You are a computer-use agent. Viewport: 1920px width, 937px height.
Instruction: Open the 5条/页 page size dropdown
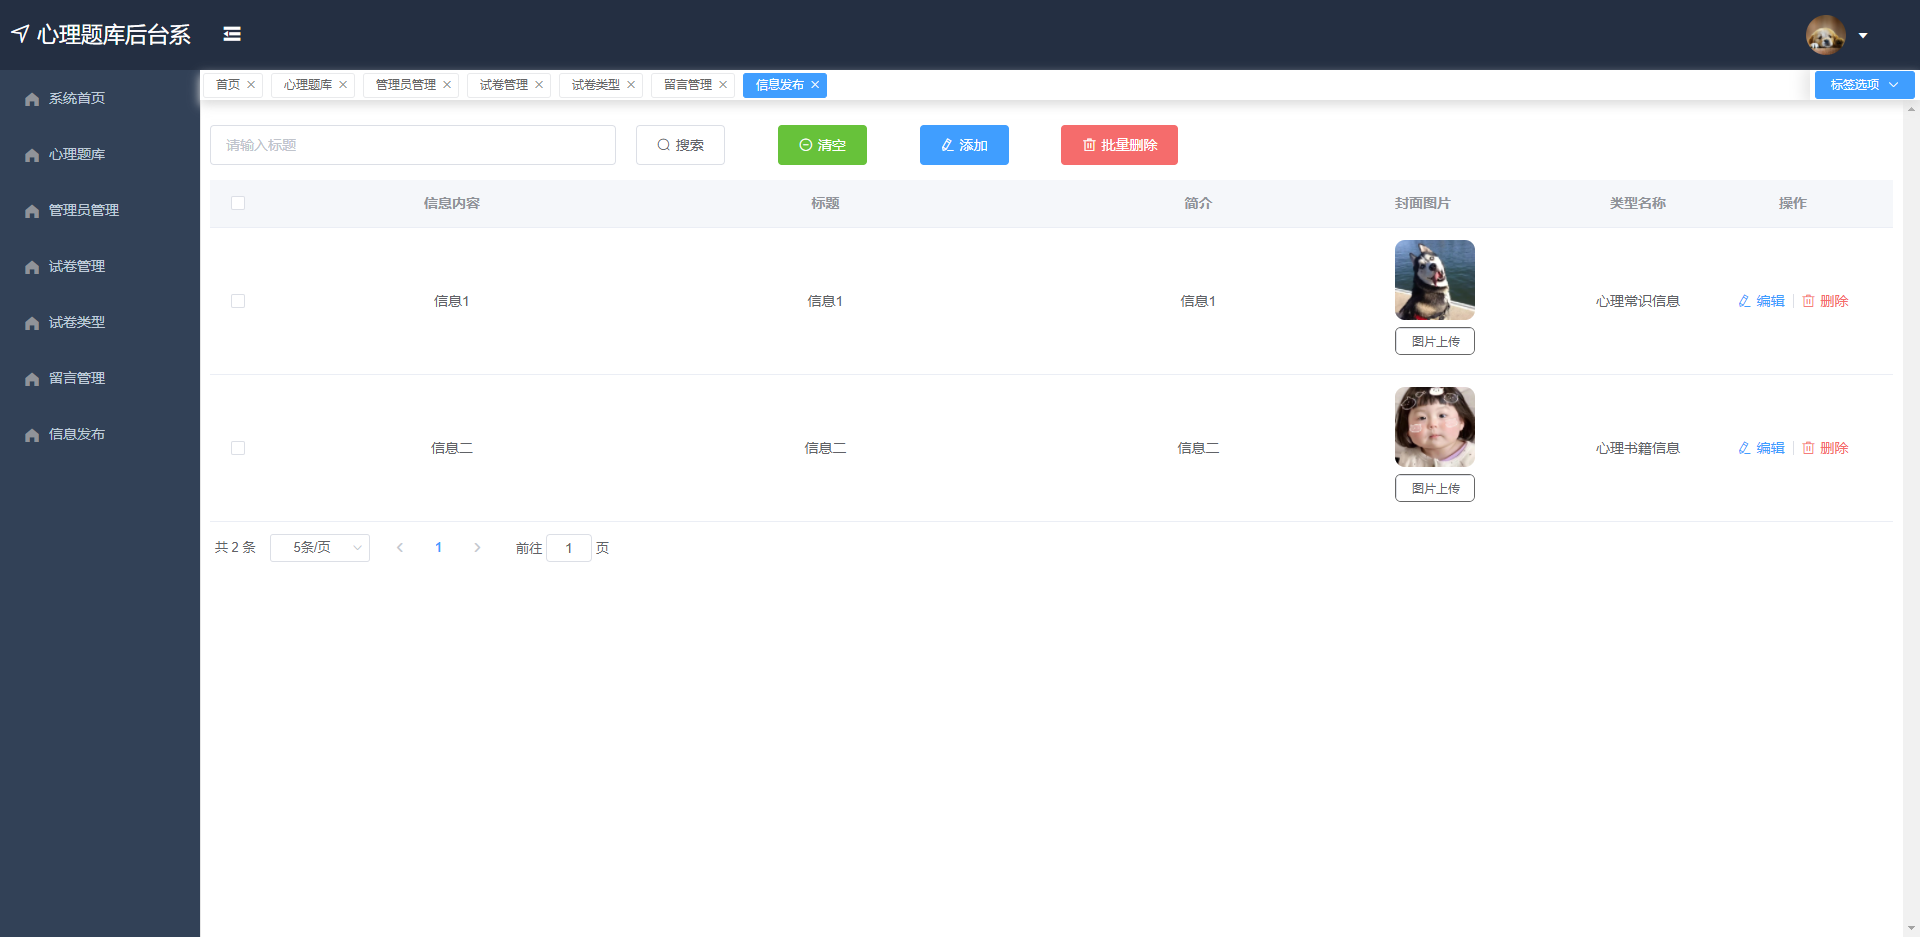pyautogui.click(x=319, y=547)
